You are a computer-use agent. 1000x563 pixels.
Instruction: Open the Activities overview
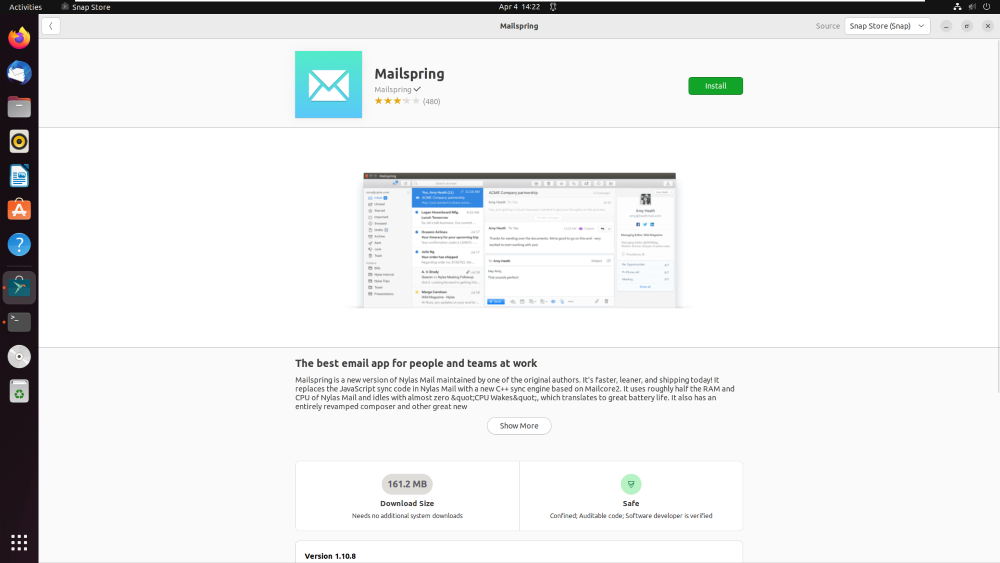[x=26, y=7]
